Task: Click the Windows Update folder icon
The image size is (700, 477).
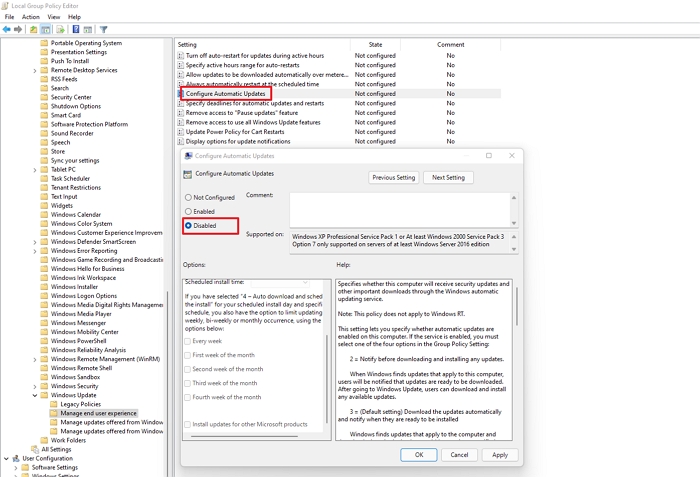Action: [44, 395]
